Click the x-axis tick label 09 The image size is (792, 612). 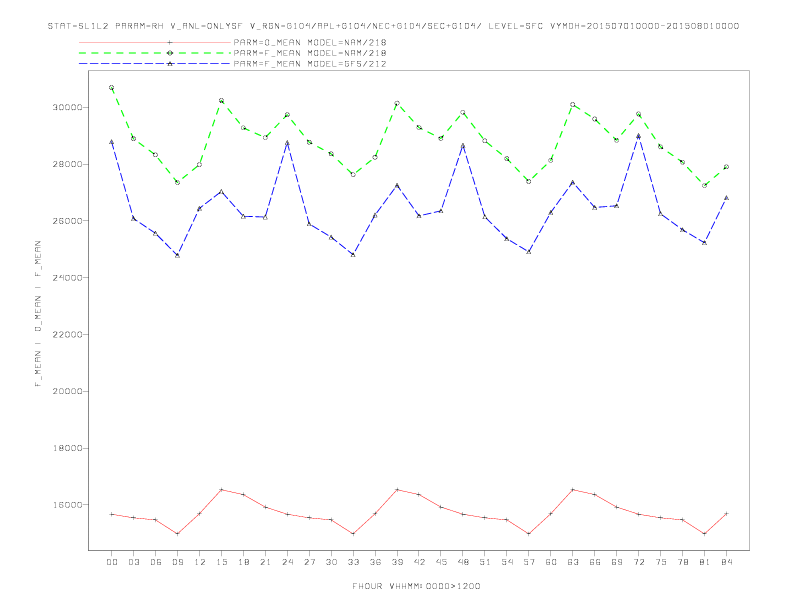pyautogui.click(x=178, y=562)
